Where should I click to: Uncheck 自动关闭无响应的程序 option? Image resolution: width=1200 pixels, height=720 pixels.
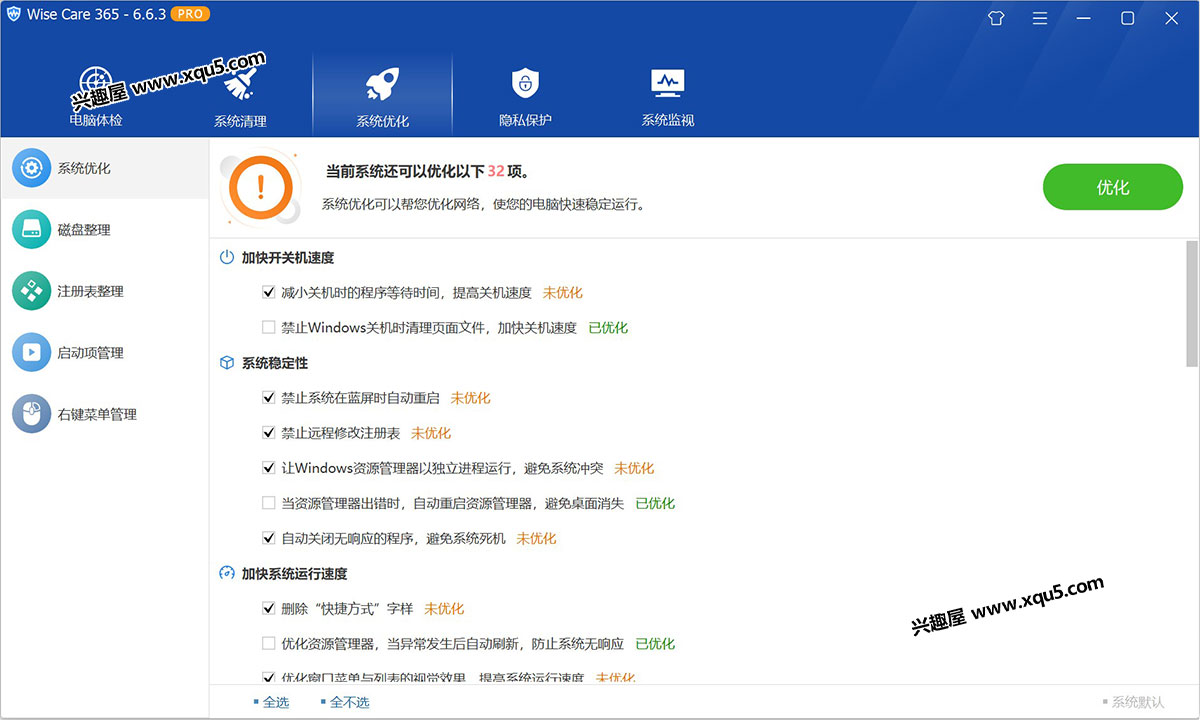(268, 538)
